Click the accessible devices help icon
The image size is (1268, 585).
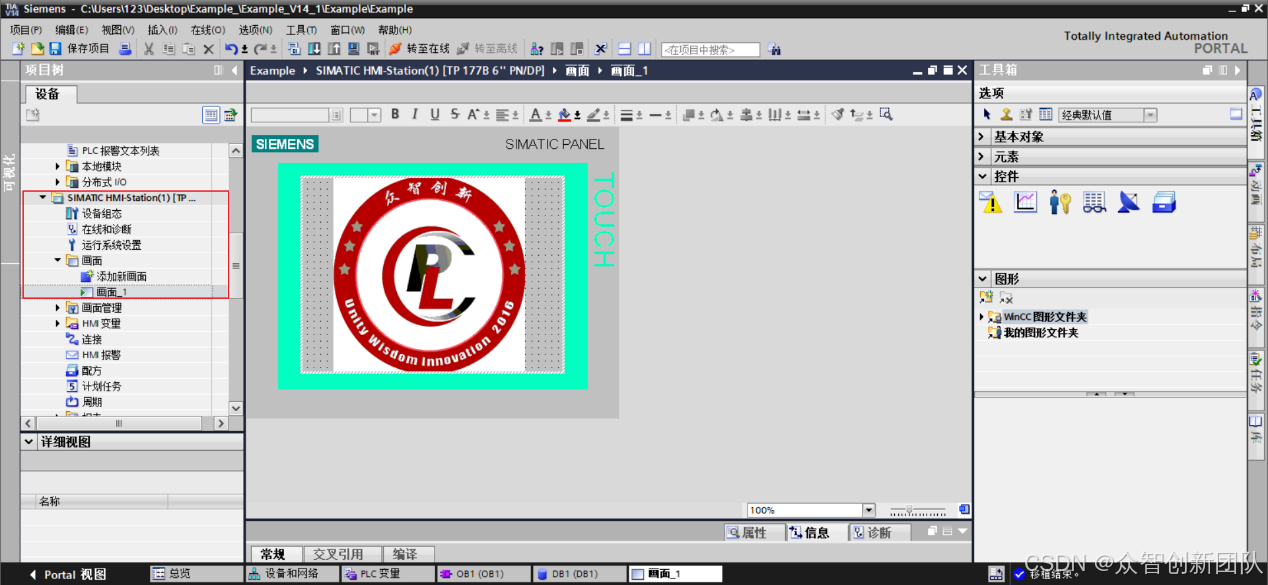(537, 48)
